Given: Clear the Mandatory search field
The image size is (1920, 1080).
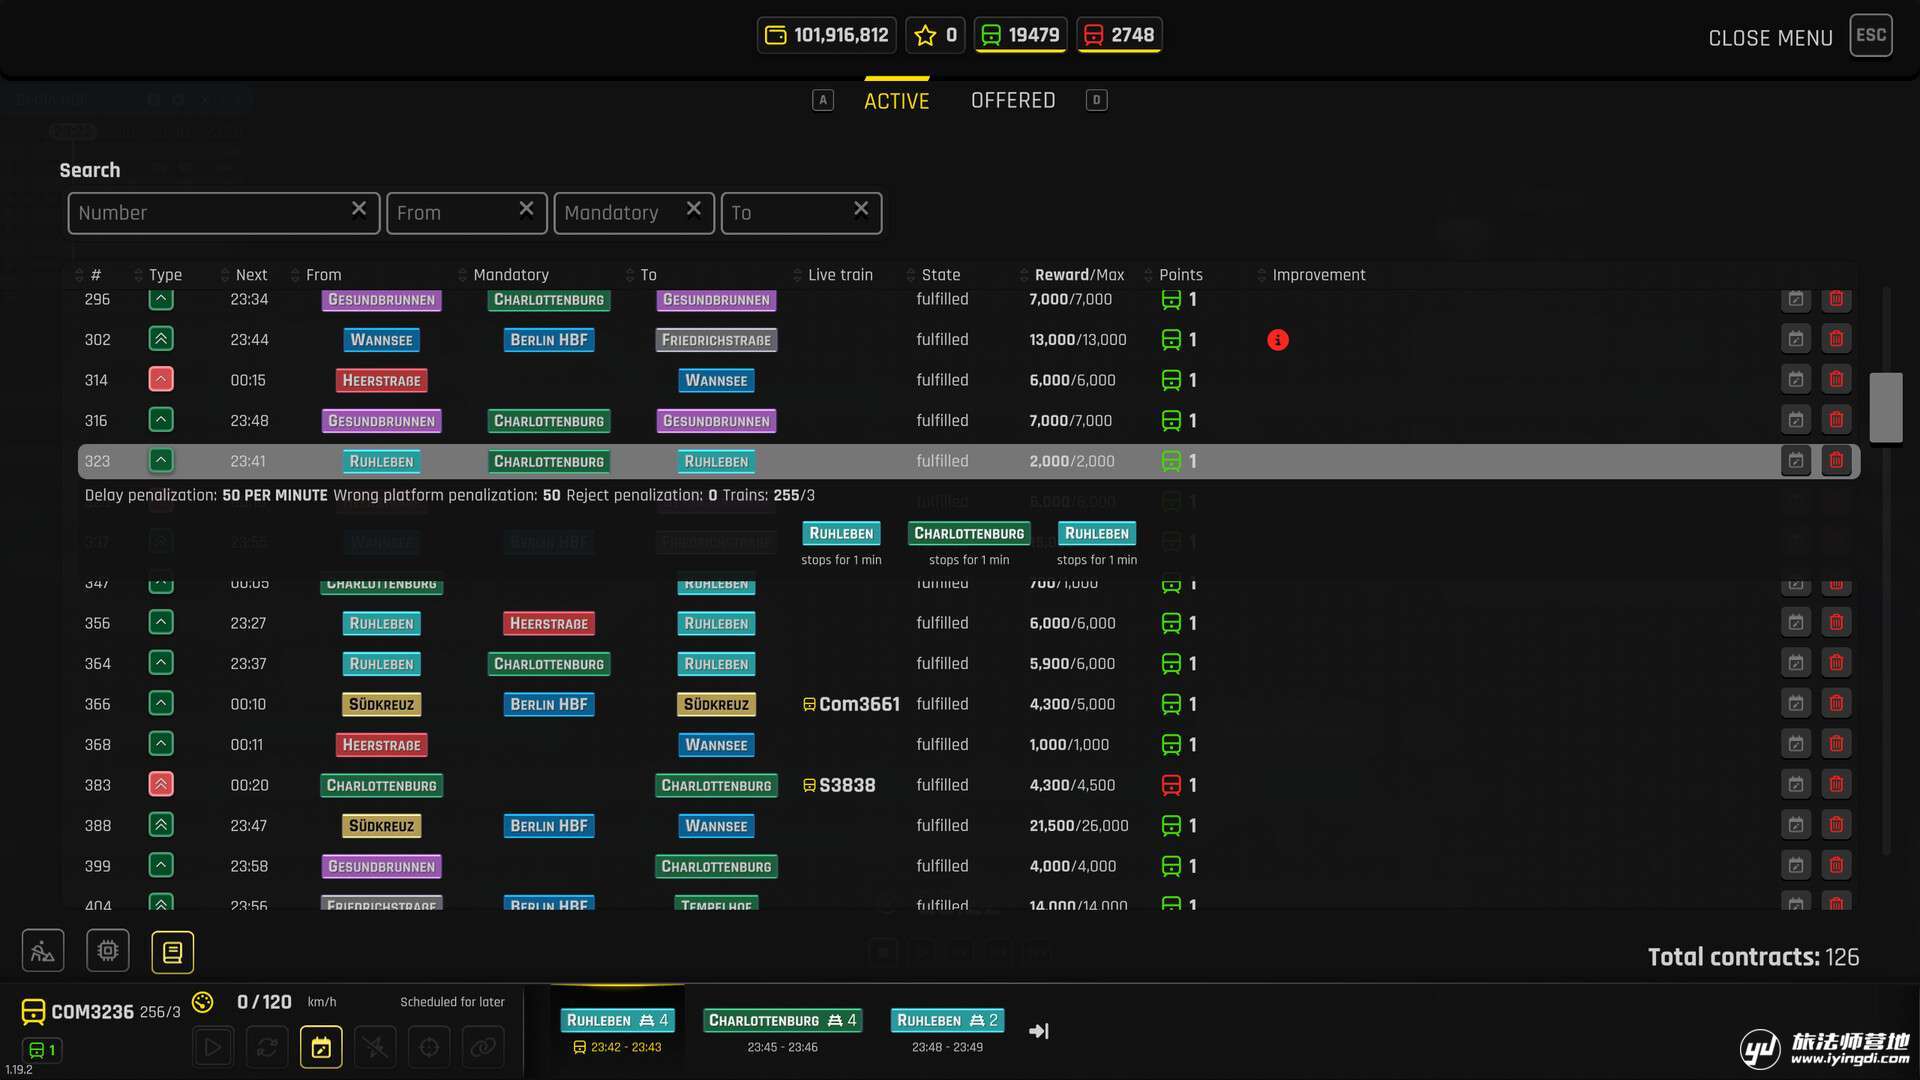Looking at the screenshot, I should pyautogui.click(x=693, y=209).
